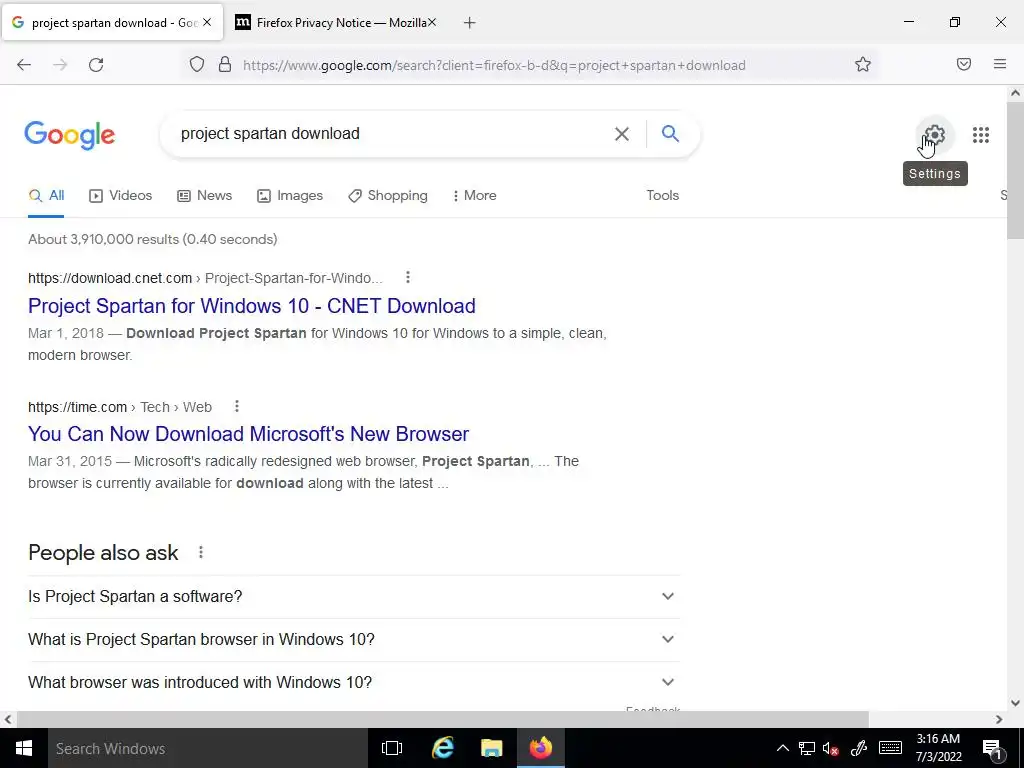Click the Search Windows taskbar box
This screenshot has height=768, width=1024.
[x=208, y=748]
